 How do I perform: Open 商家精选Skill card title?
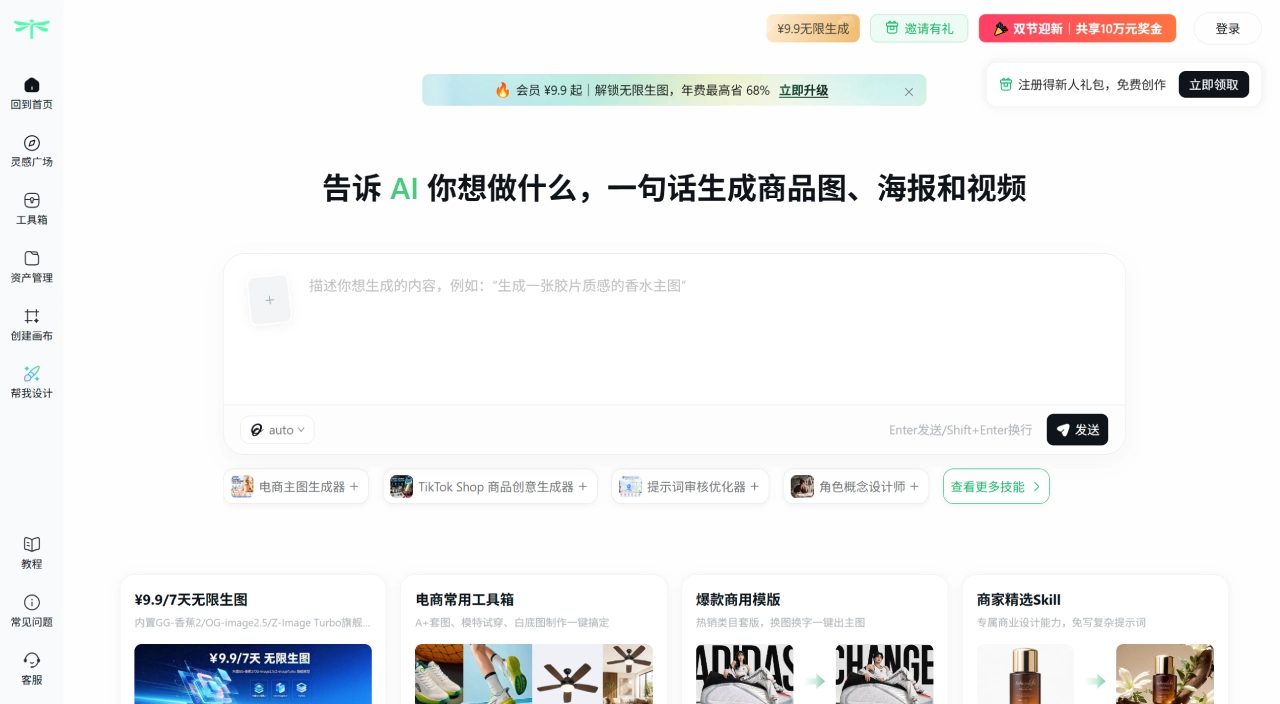tap(1019, 600)
